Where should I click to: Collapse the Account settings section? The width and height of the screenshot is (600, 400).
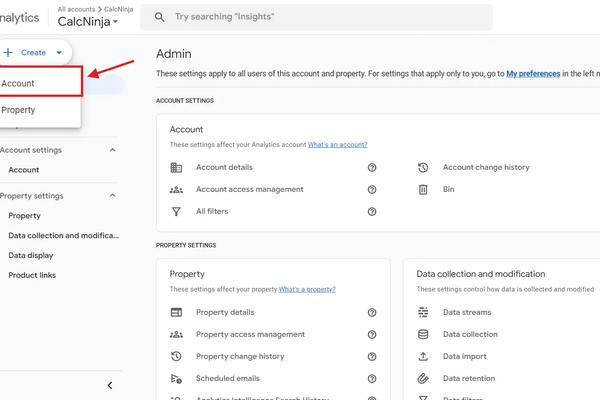[x=112, y=150]
